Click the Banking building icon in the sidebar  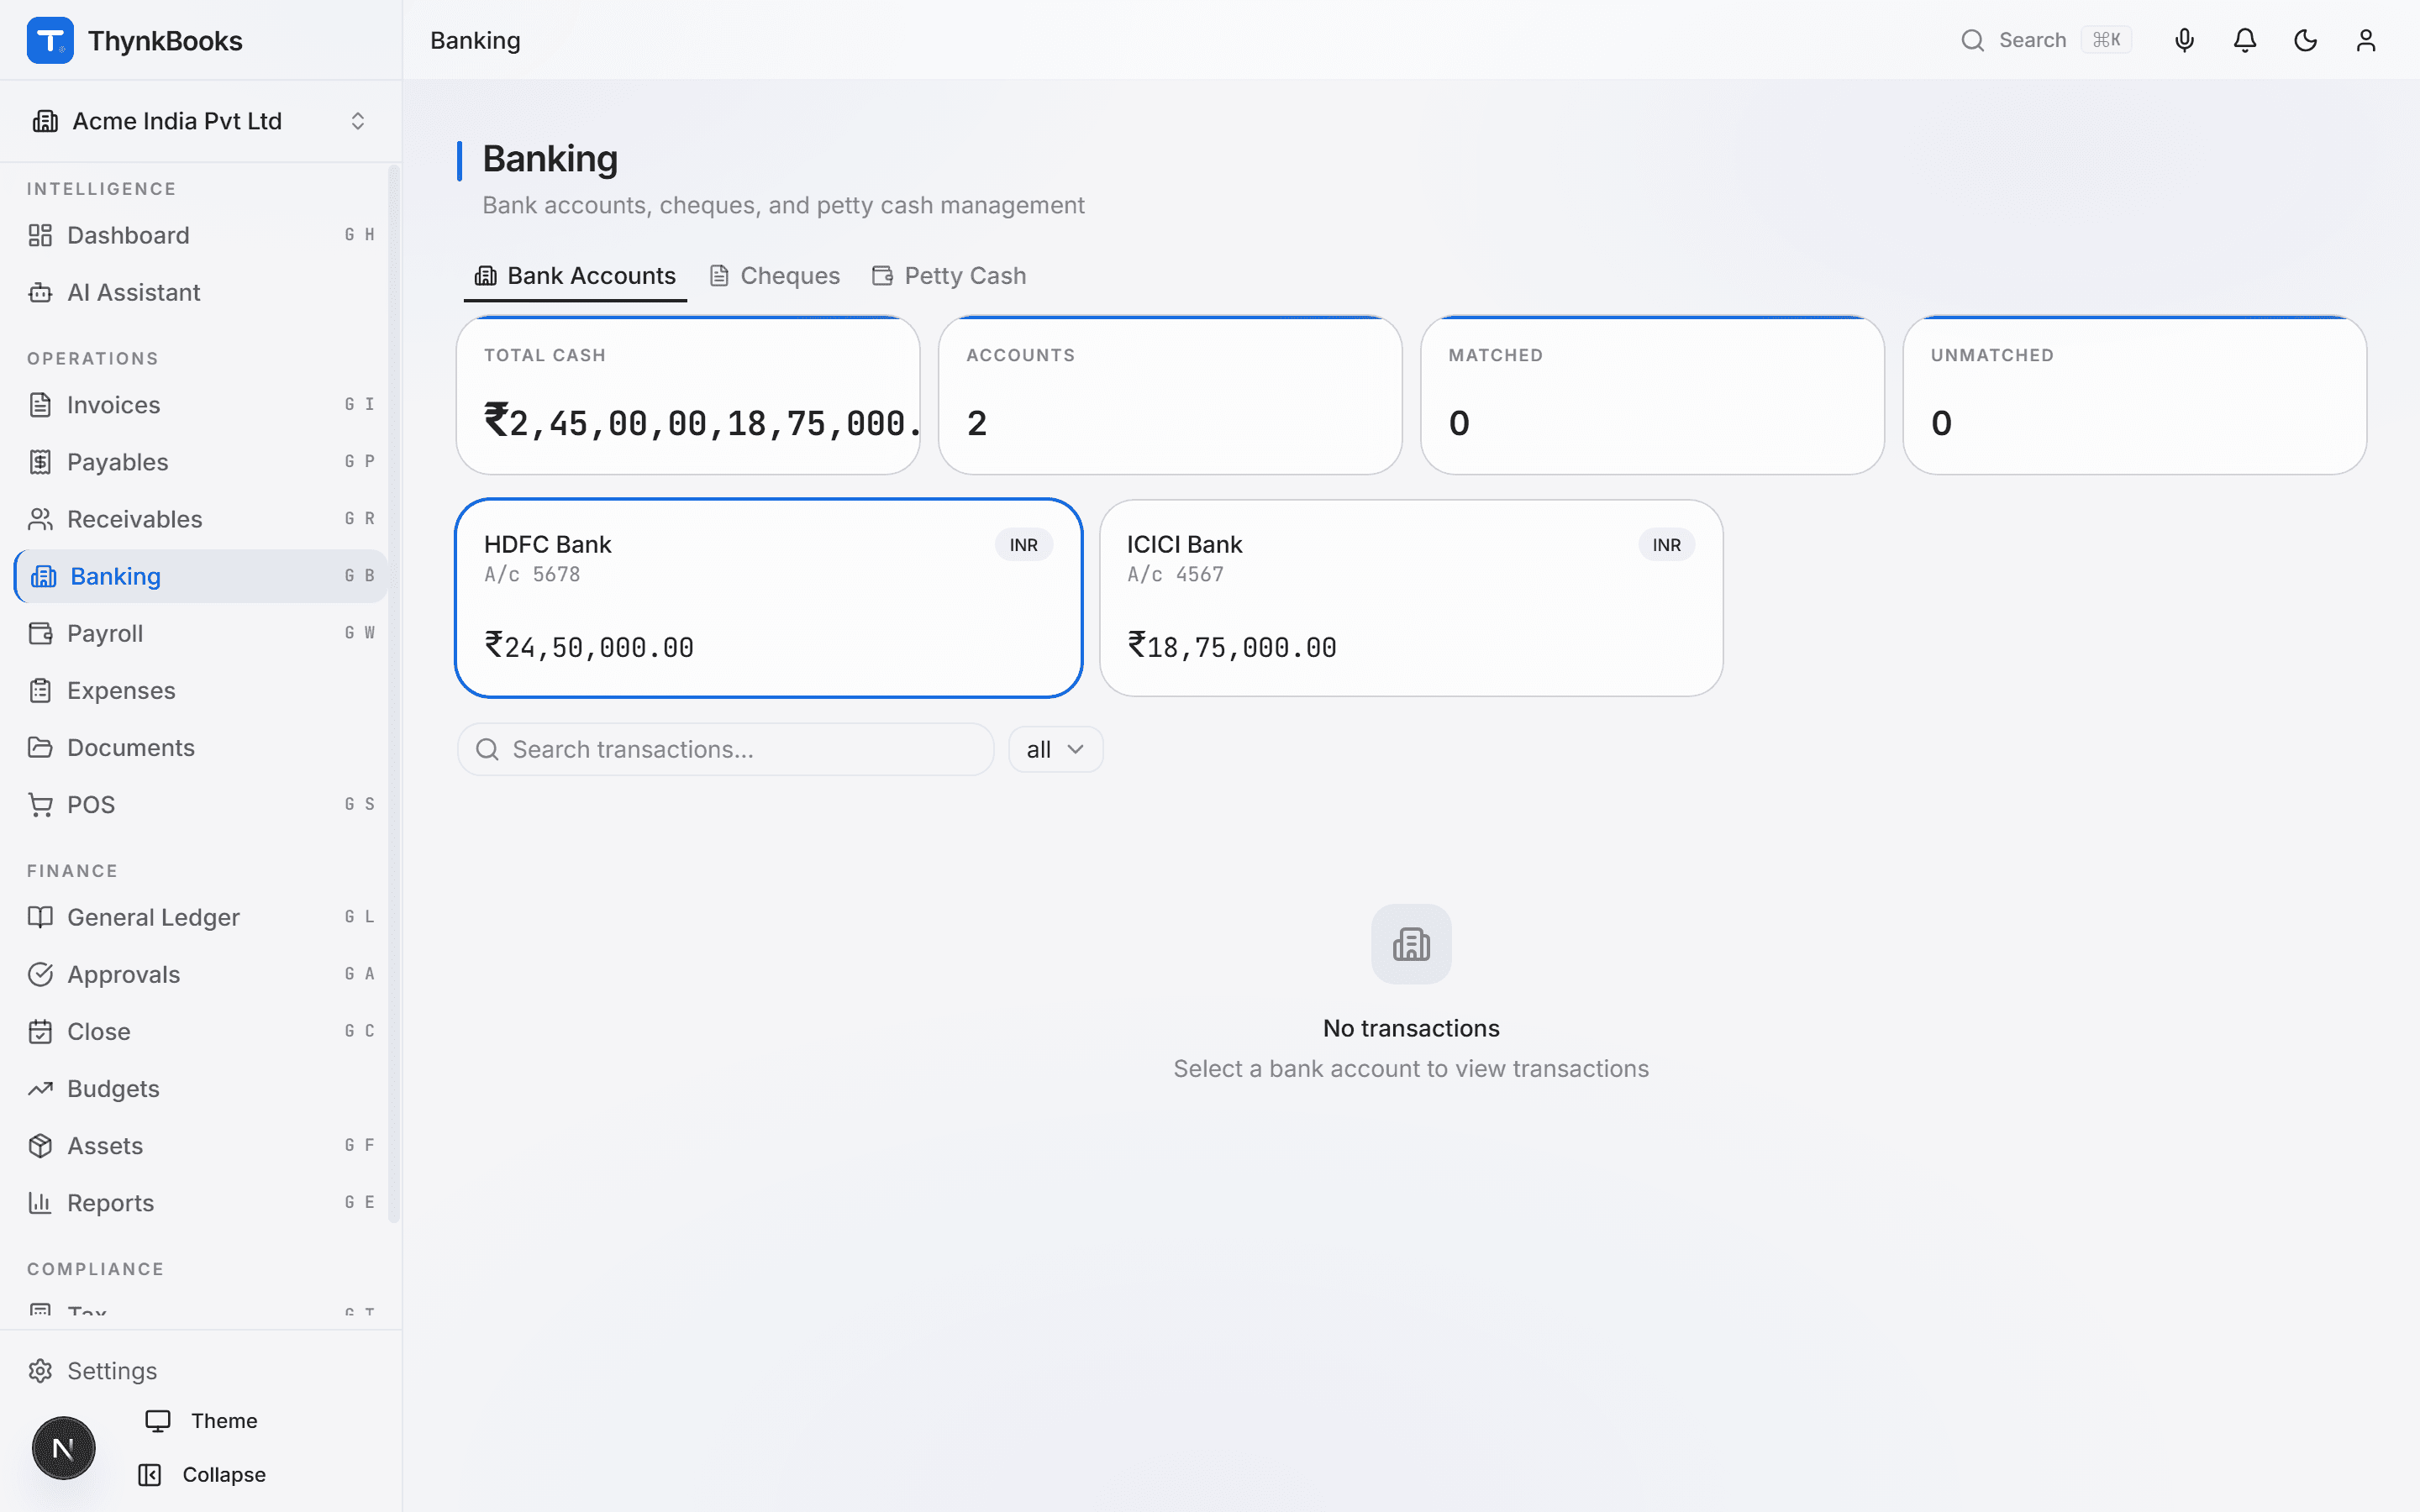[x=43, y=576]
